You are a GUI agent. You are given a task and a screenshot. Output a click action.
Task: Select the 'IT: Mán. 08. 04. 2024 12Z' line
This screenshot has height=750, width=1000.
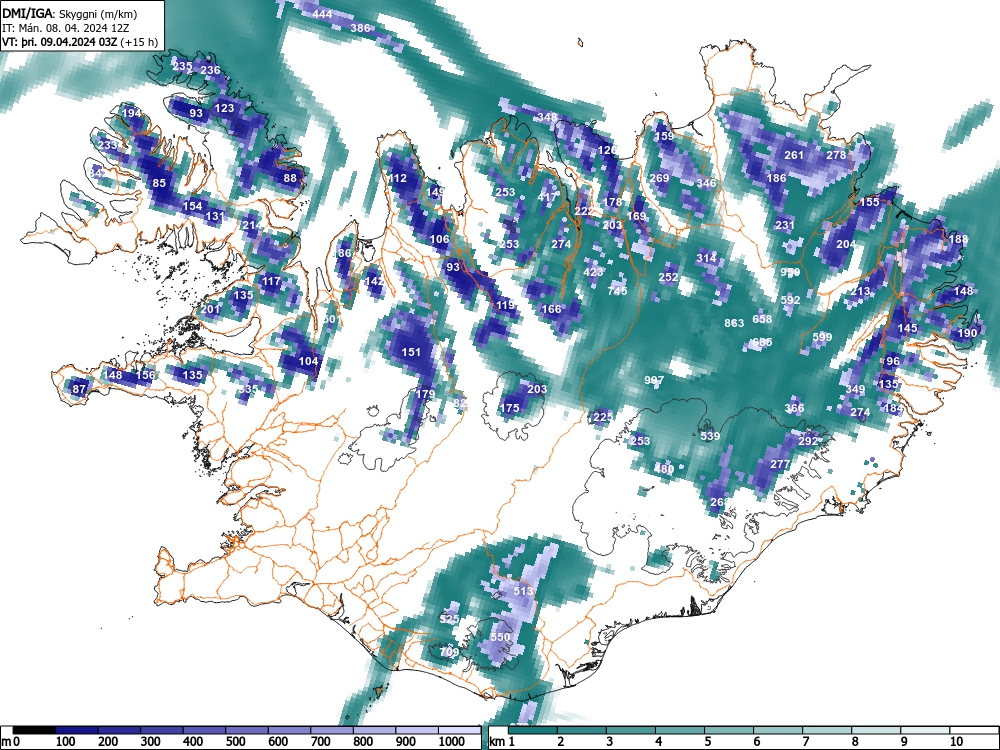pos(68,28)
